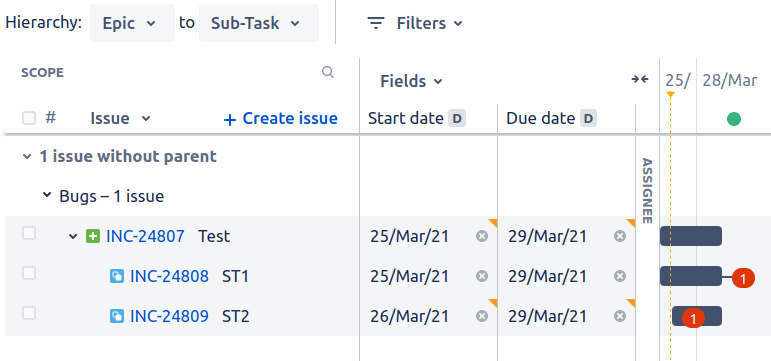Click the Due date column header
Image resolution: width=771 pixels, height=361 pixels.
point(540,119)
